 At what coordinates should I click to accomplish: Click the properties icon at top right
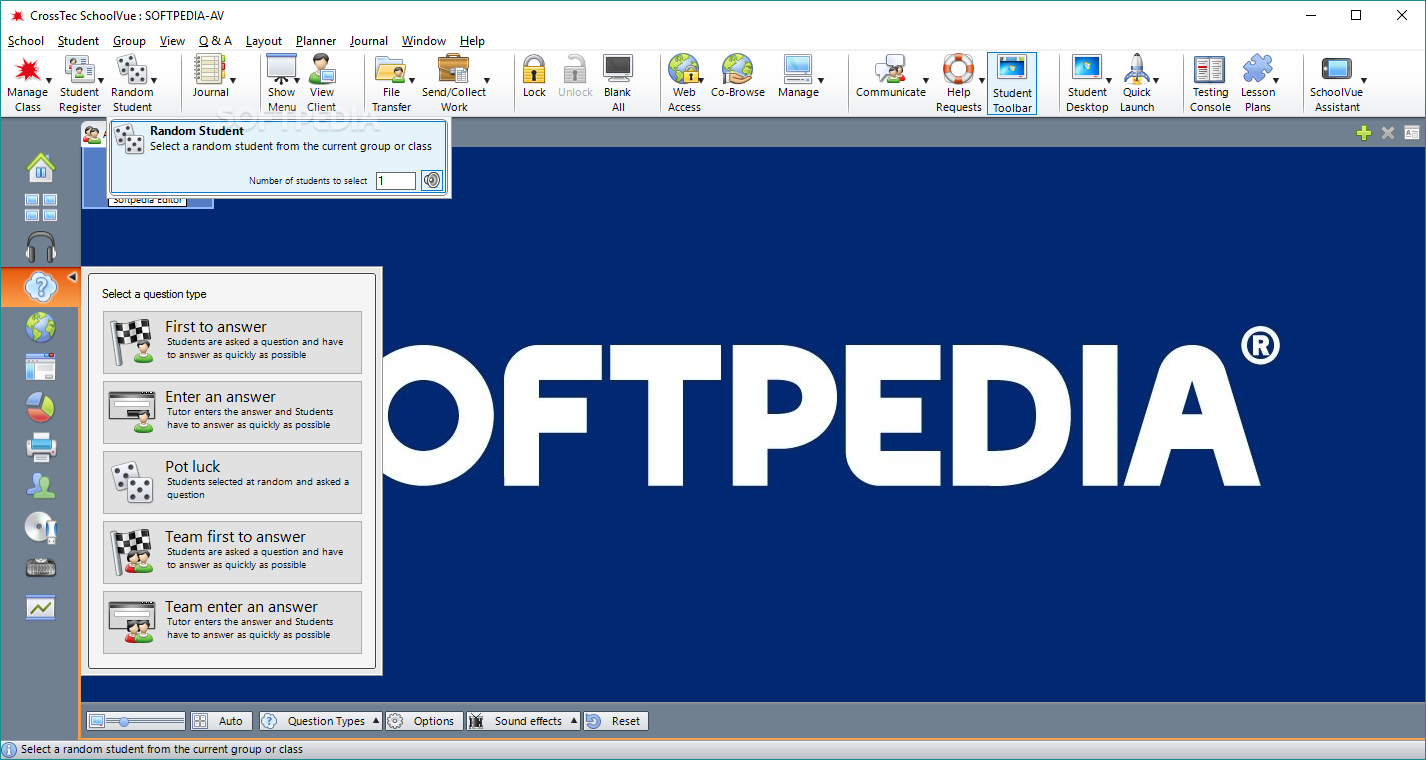click(x=1412, y=133)
